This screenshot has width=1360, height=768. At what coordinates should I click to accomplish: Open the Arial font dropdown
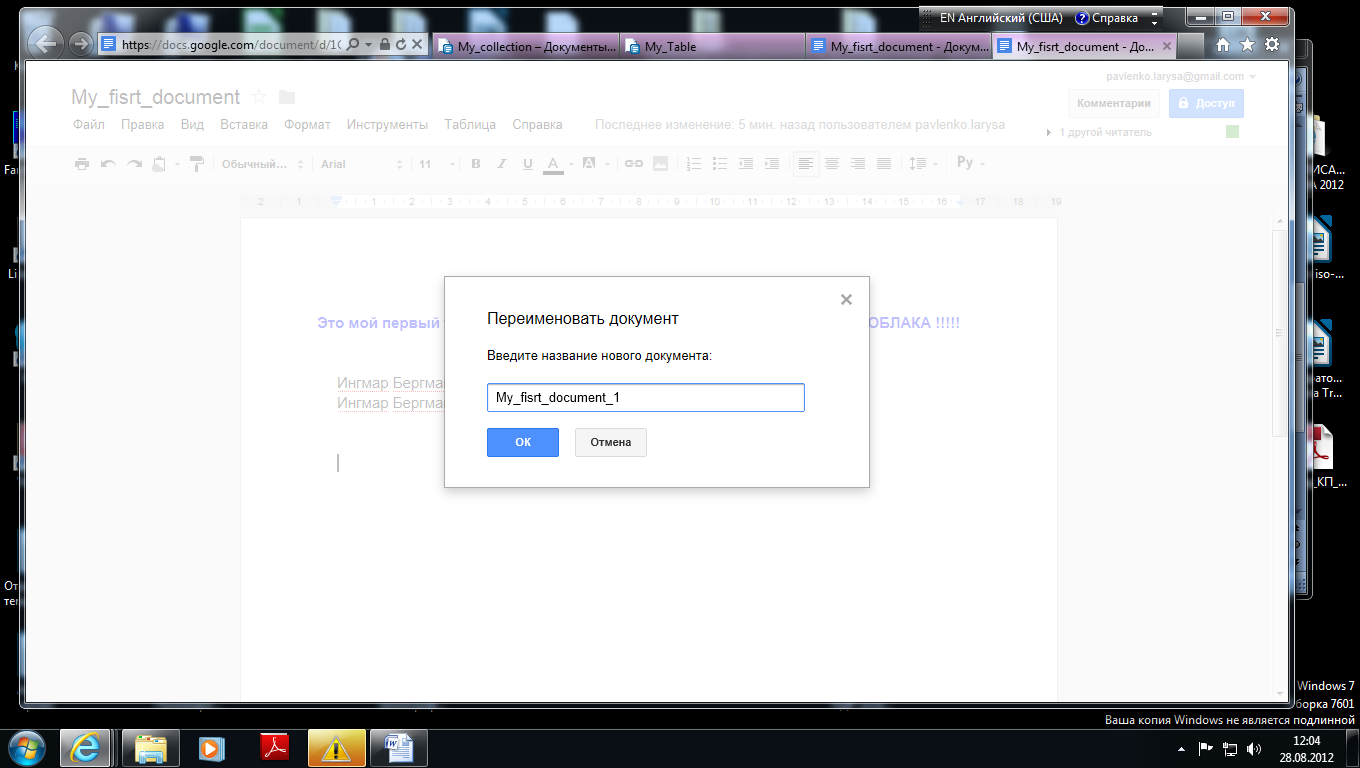pos(361,164)
